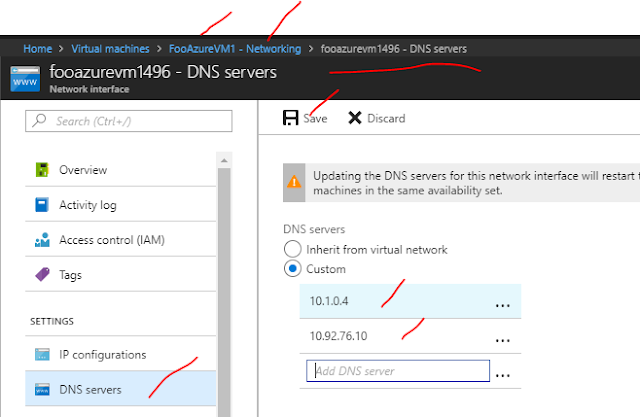Focus the Search (Ctrl+/) box
The width and height of the screenshot is (640, 417).
tap(129, 121)
